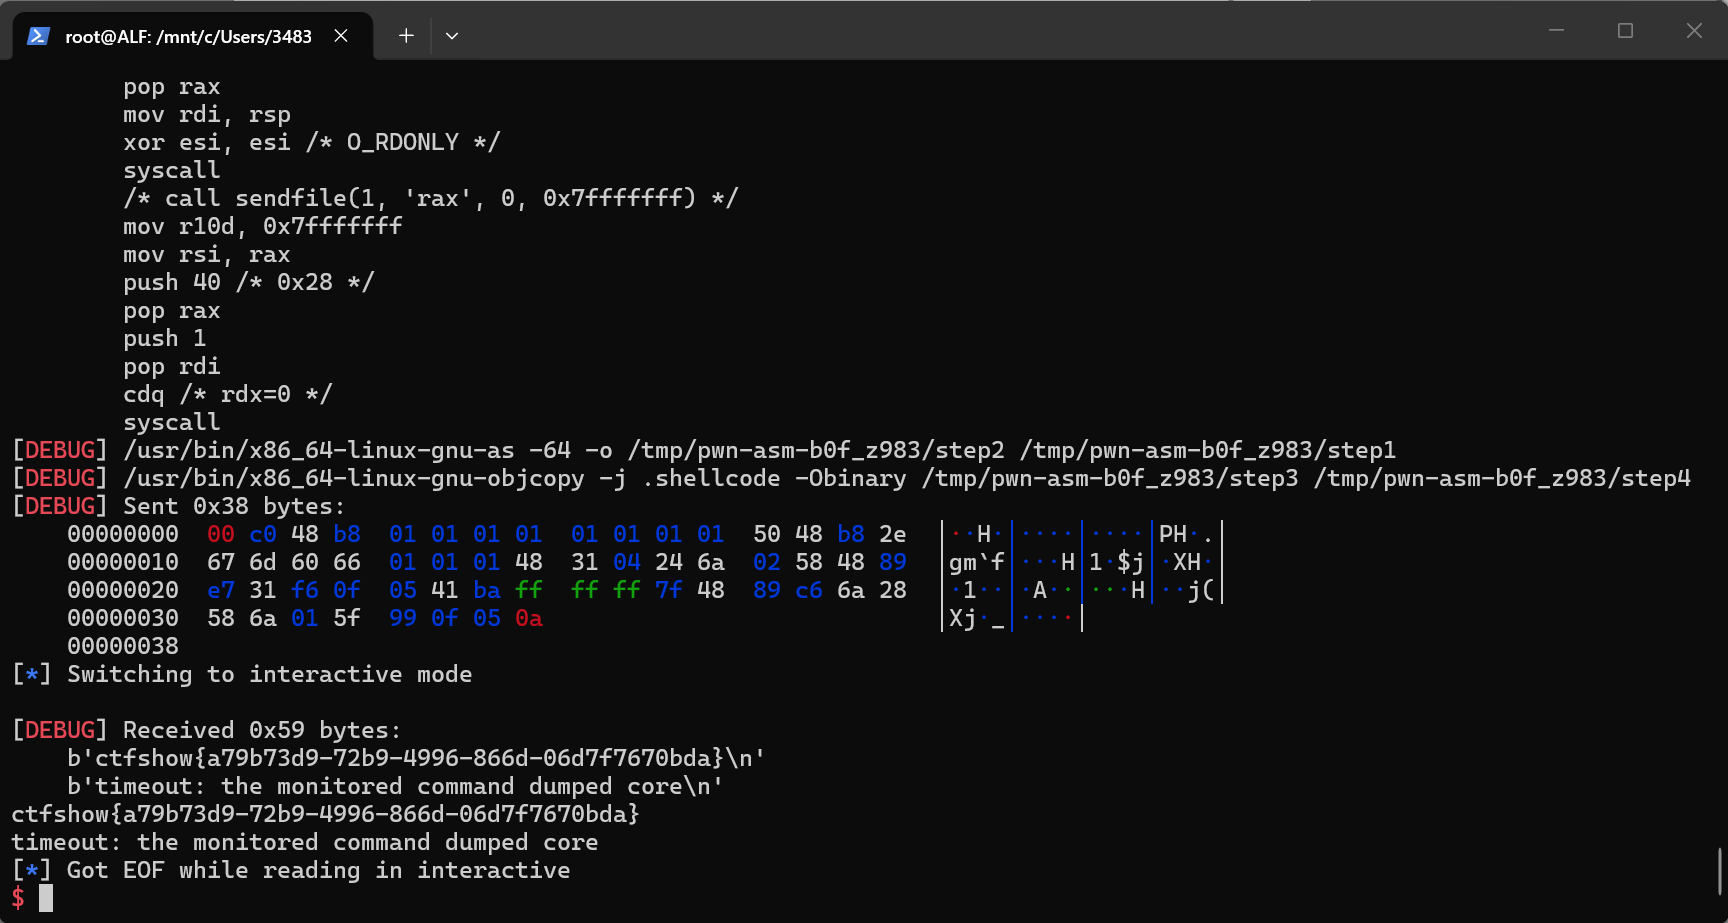This screenshot has height=923, width=1728.
Task: Open a new terminal tab with plus button
Action: coord(406,36)
